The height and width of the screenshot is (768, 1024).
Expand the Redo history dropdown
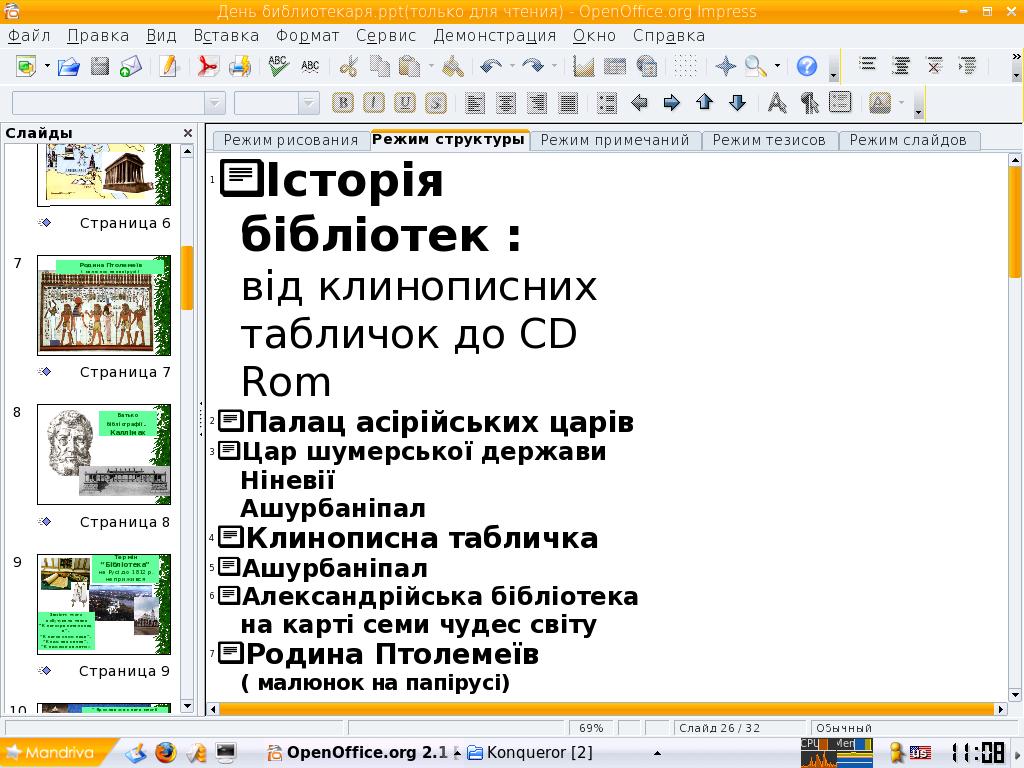(x=554, y=66)
